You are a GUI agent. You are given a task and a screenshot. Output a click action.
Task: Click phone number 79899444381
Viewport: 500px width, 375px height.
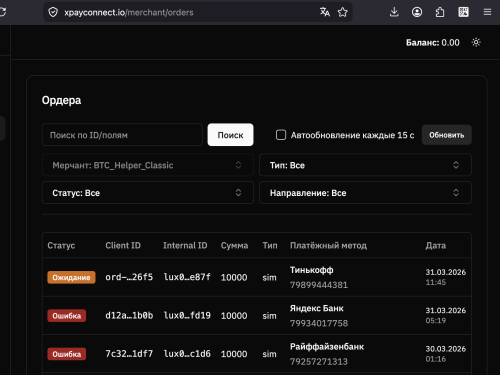pyautogui.click(x=319, y=285)
